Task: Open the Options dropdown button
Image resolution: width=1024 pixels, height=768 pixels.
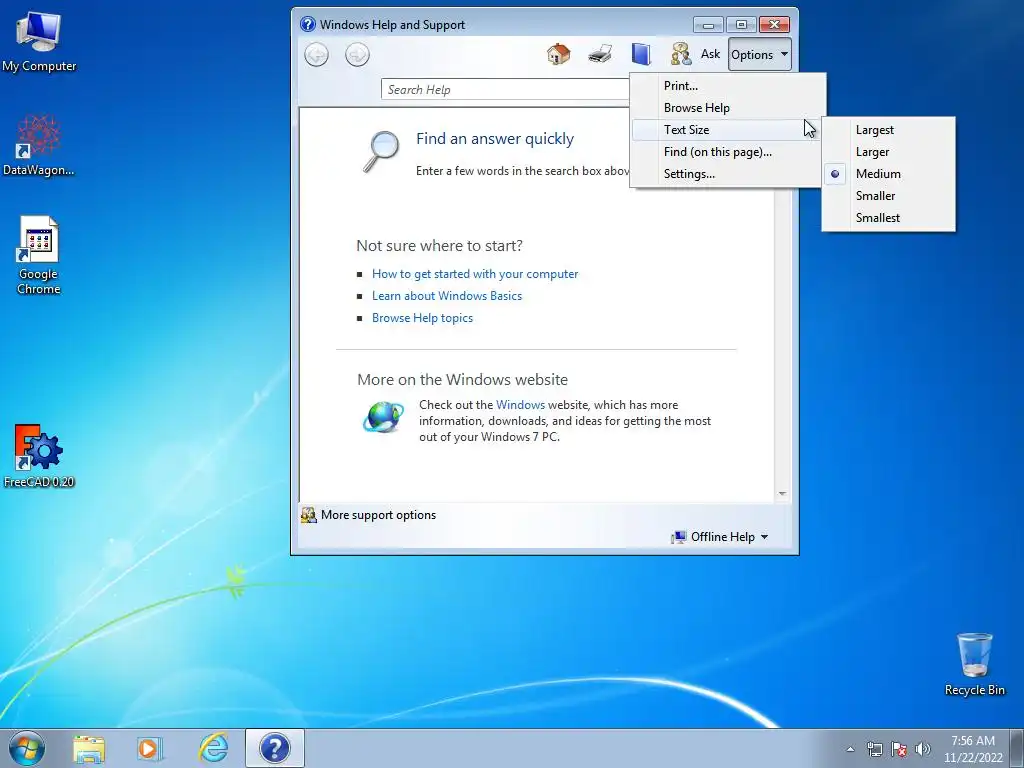Action: [760, 55]
